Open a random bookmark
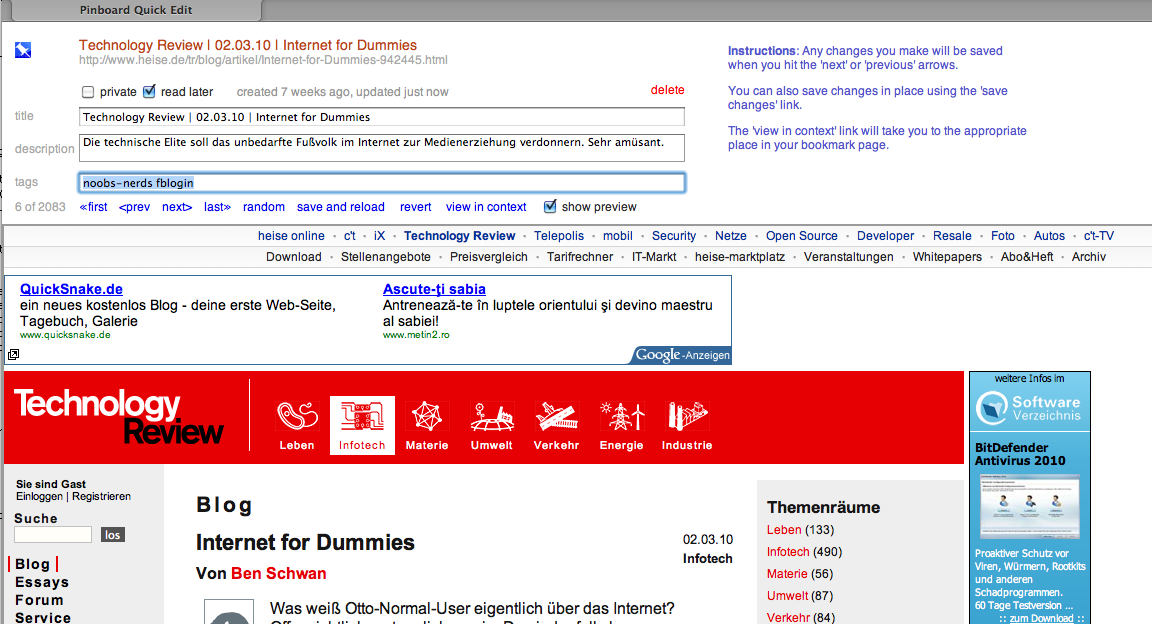The width and height of the screenshot is (1152, 624). tap(264, 207)
